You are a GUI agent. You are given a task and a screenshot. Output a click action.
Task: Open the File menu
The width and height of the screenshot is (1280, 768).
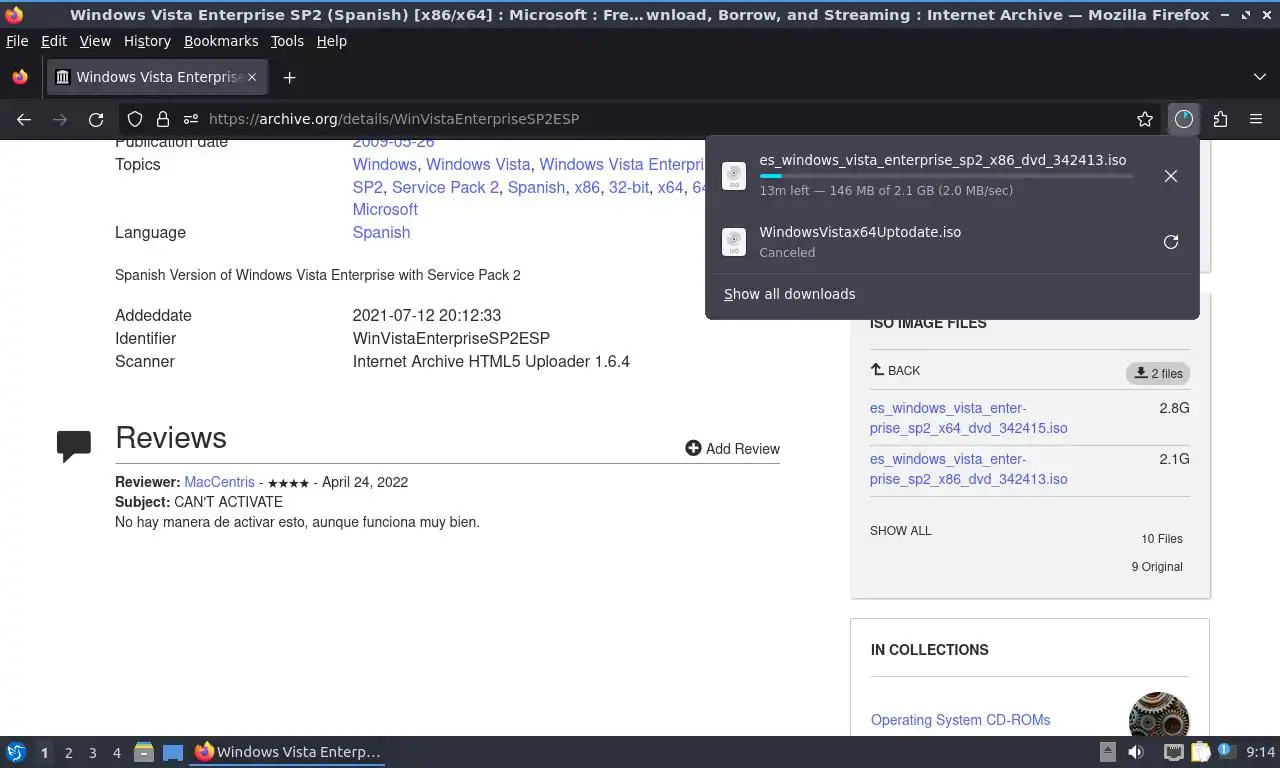(17, 41)
